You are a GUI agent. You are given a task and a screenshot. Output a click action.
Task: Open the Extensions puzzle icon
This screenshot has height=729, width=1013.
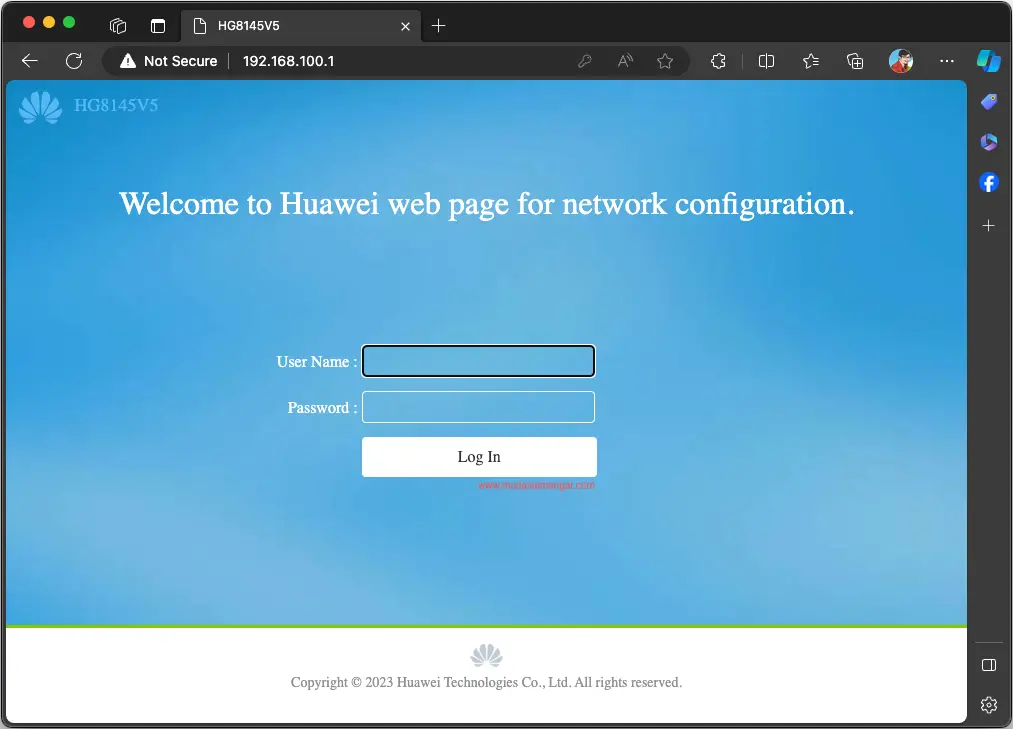click(x=718, y=61)
